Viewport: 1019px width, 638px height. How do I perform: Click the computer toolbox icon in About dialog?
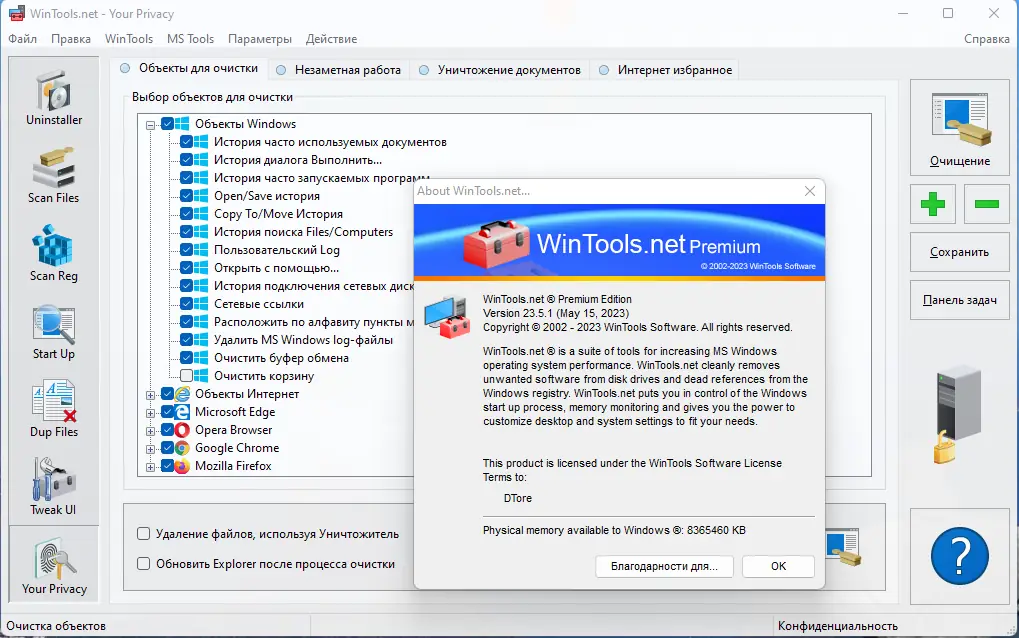pyautogui.click(x=447, y=316)
